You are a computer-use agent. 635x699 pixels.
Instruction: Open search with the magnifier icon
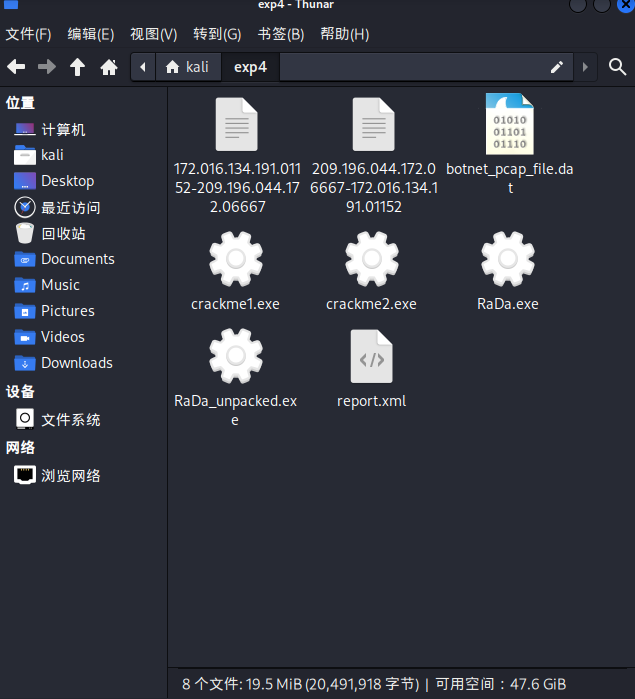click(618, 67)
